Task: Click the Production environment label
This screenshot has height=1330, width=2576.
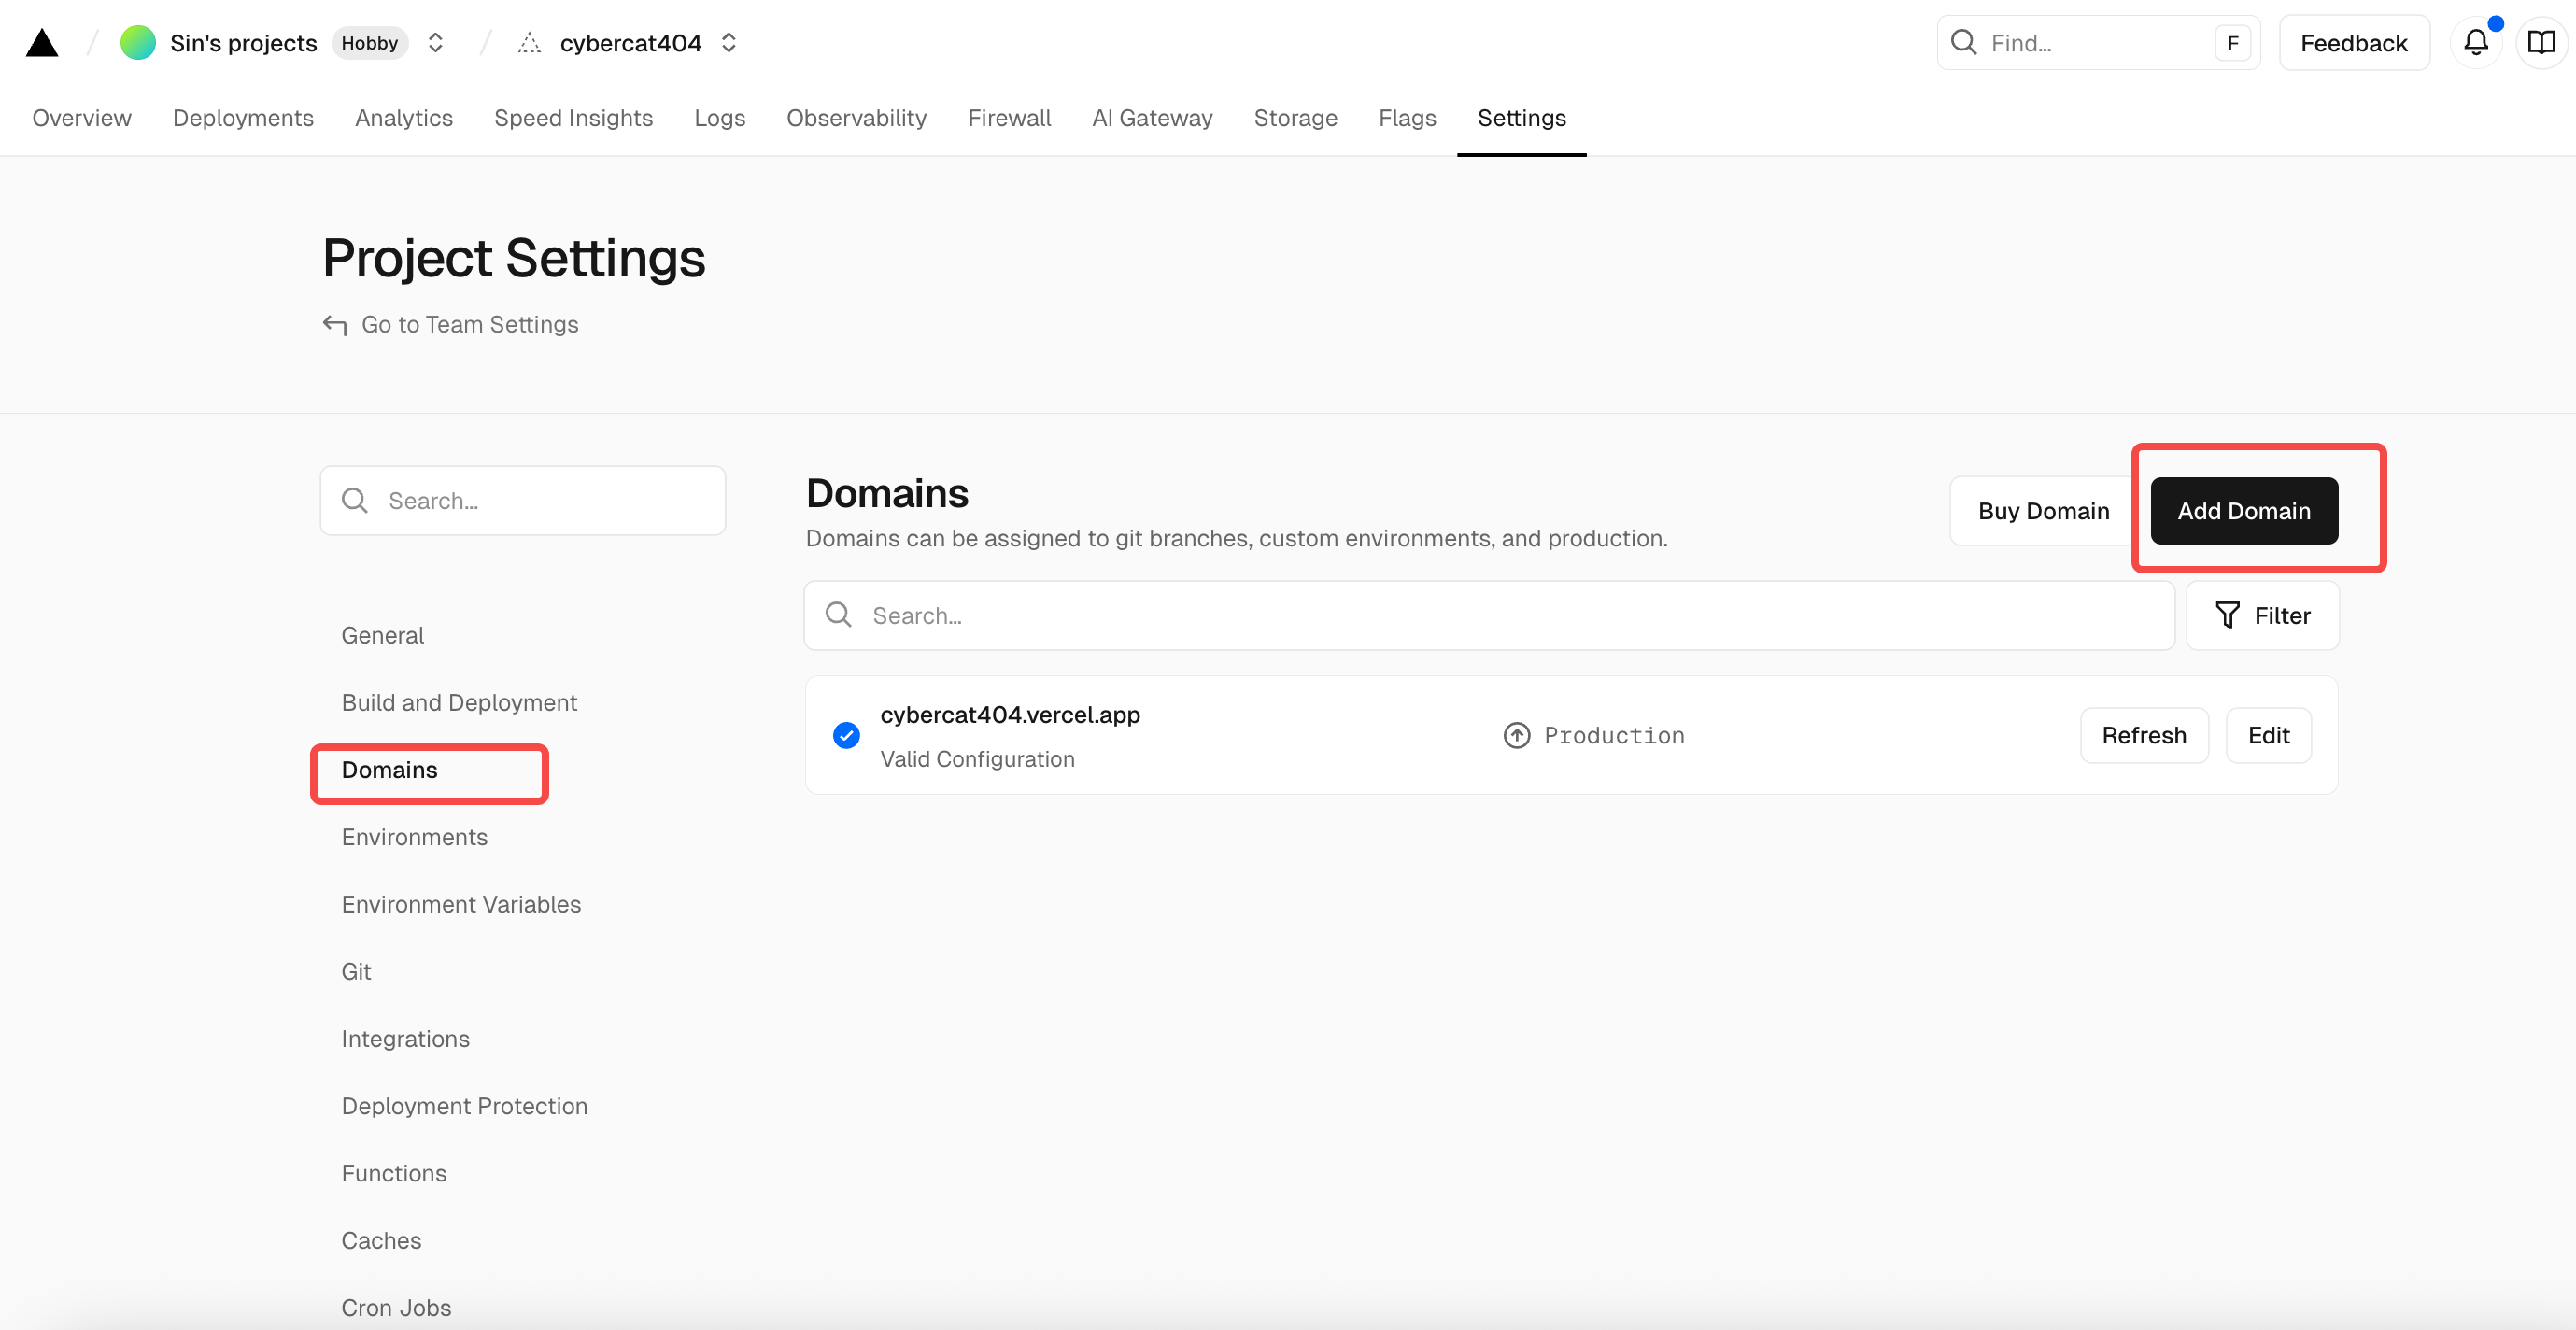Action: [1614, 736]
